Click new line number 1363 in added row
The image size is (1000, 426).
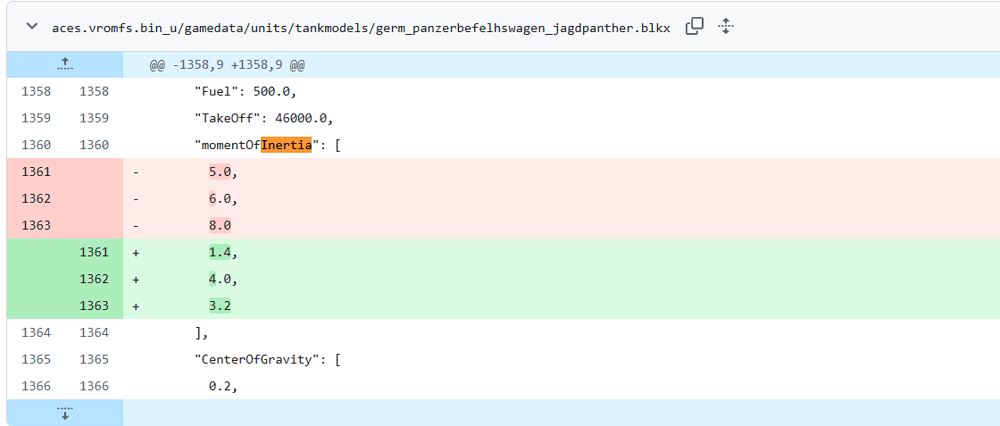point(94,306)
